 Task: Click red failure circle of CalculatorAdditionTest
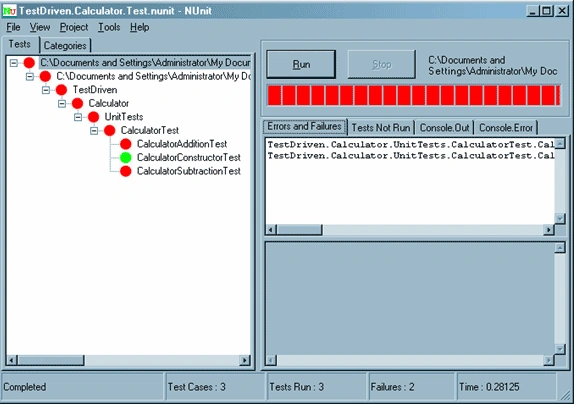click(x=126, y=144)
